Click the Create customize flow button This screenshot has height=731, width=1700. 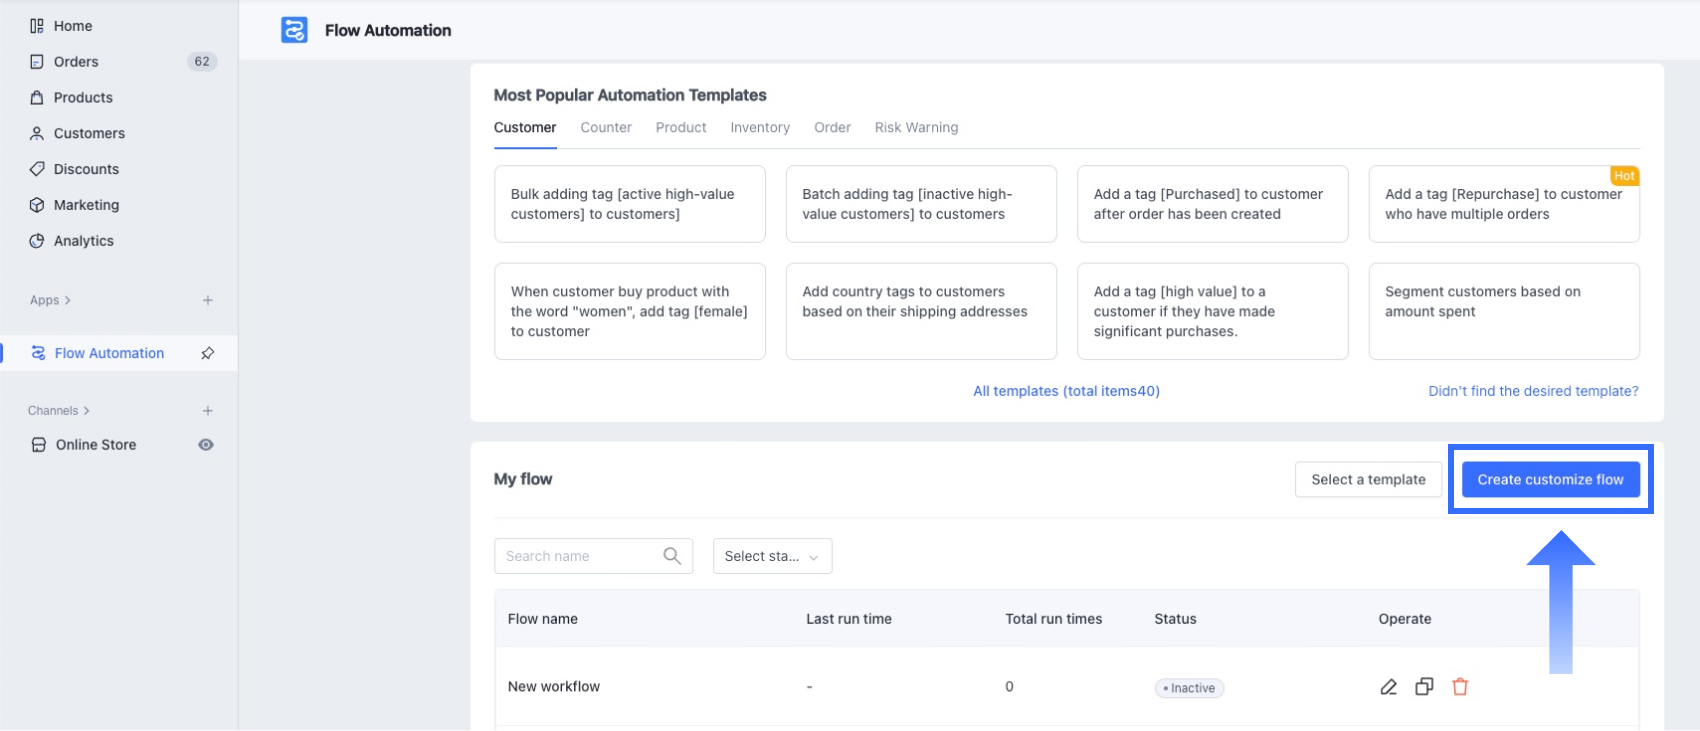1550,480
